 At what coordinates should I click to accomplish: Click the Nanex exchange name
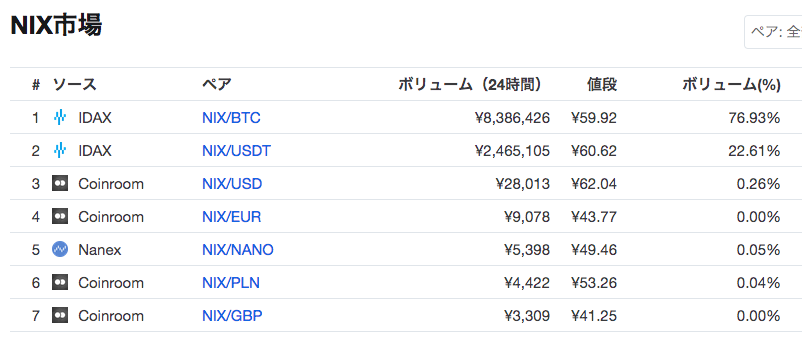[x=100, y=250]
